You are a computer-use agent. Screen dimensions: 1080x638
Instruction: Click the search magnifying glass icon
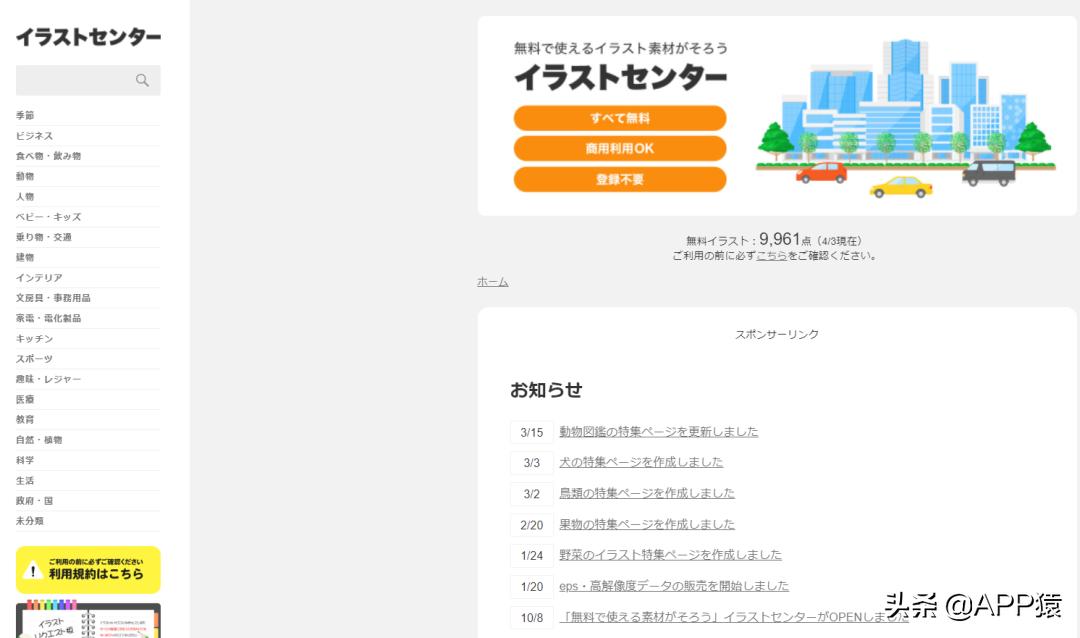144,80
